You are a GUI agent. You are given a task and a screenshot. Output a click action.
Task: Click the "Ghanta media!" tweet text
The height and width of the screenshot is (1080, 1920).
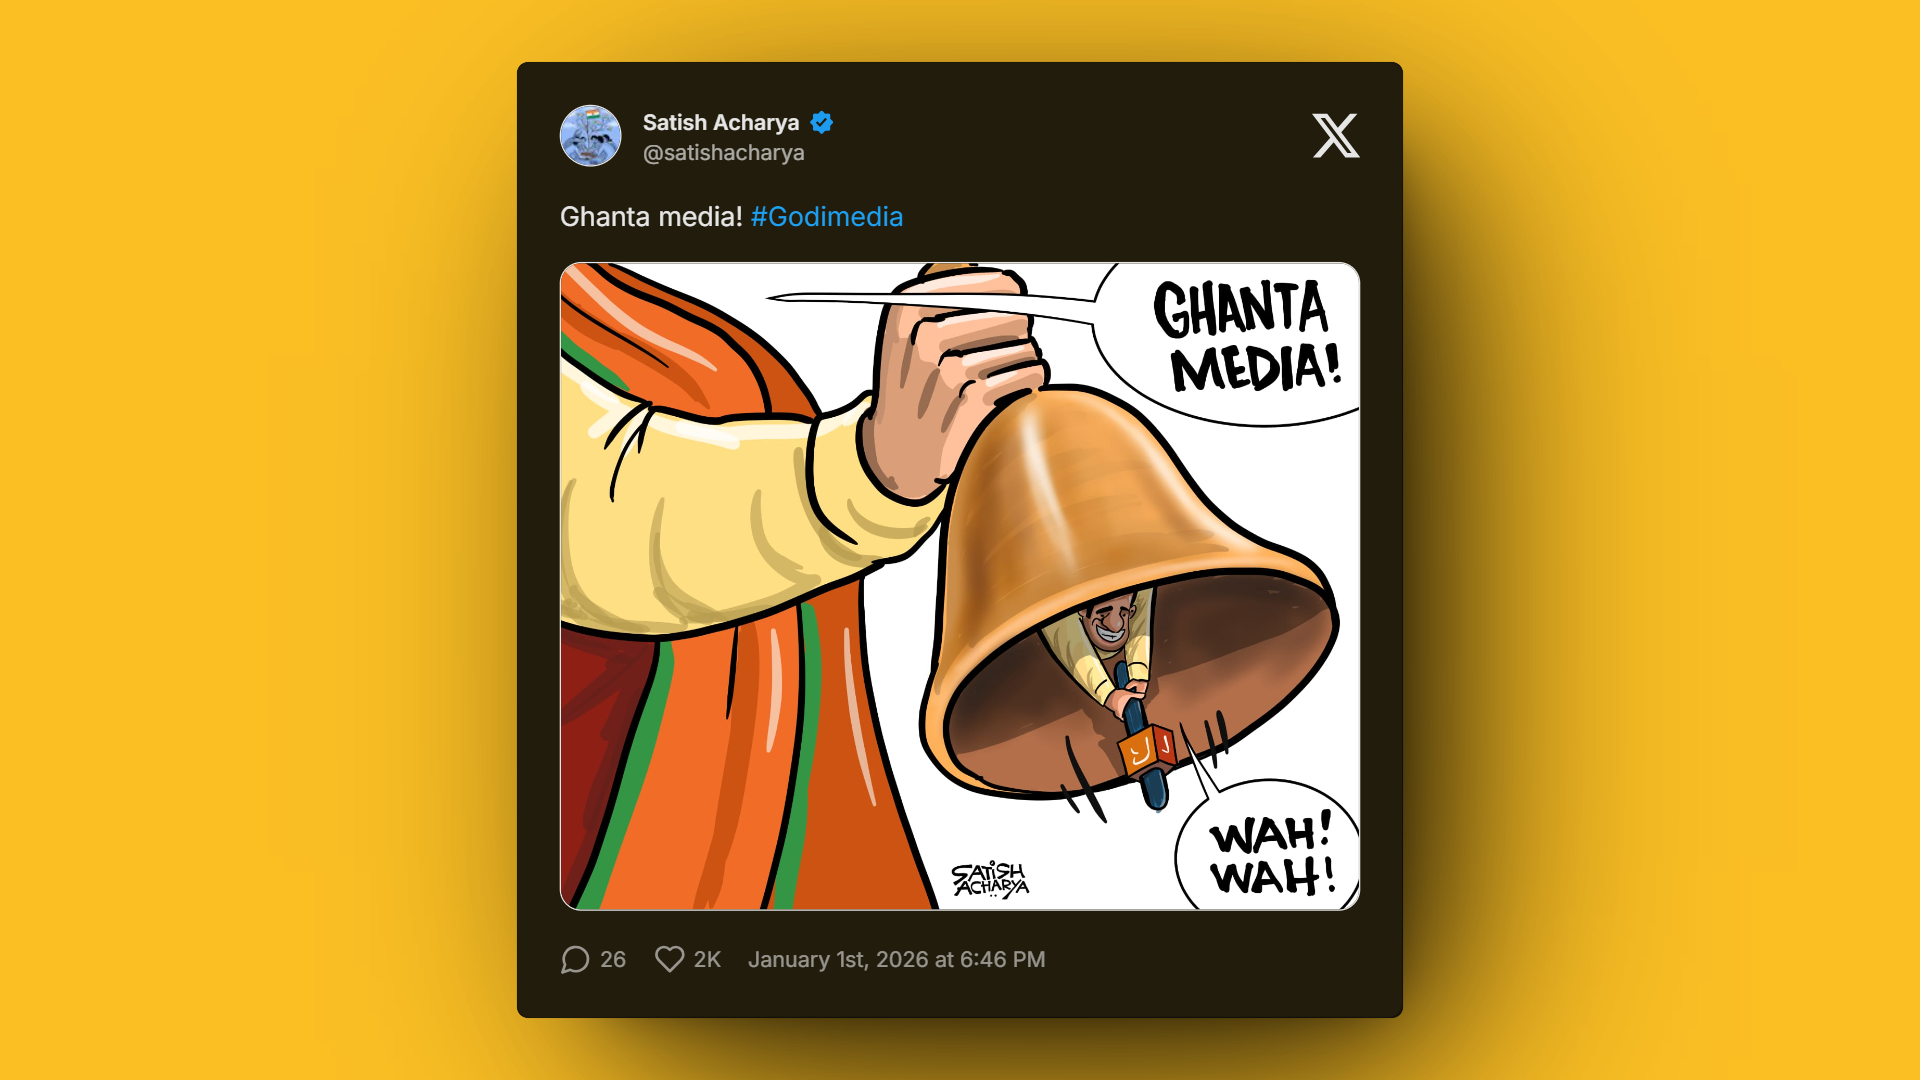pos(651,217)
